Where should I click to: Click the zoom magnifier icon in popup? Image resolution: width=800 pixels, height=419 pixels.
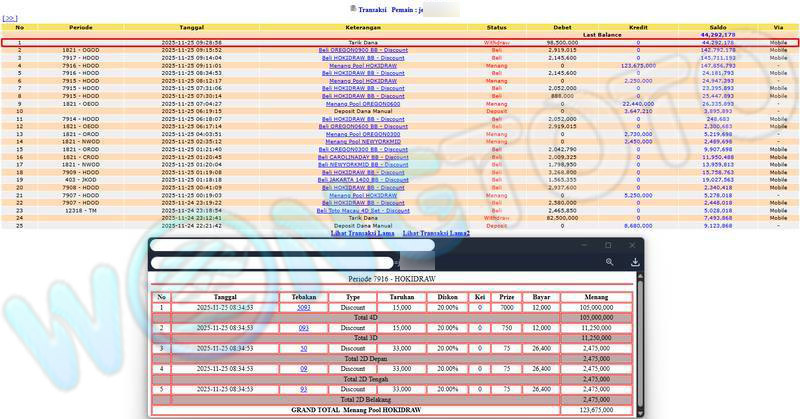tap(610, 262)
